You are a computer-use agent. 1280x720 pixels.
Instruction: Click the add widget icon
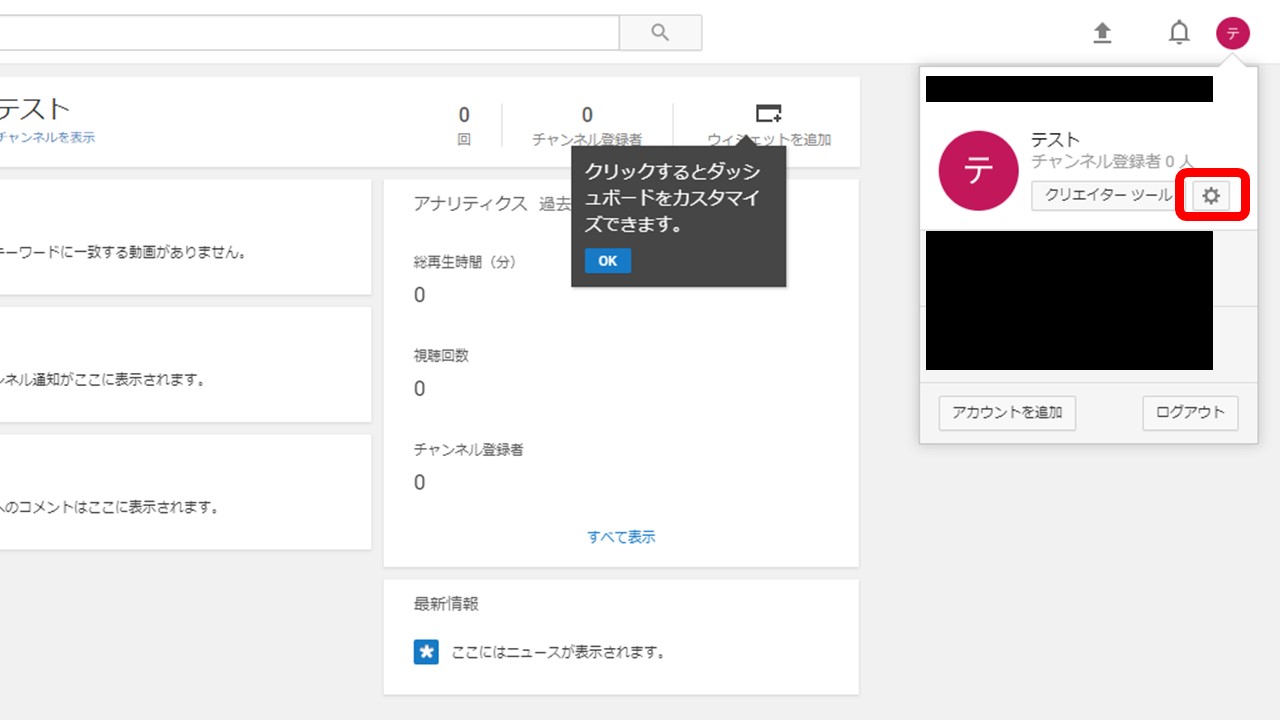click(x=768, y=113)
